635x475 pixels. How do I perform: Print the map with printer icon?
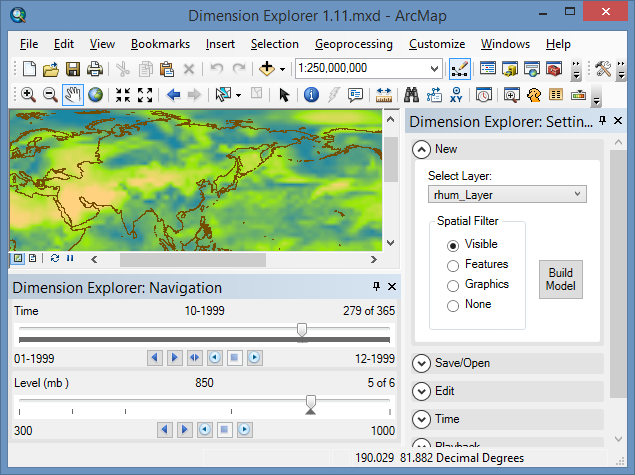95,69
